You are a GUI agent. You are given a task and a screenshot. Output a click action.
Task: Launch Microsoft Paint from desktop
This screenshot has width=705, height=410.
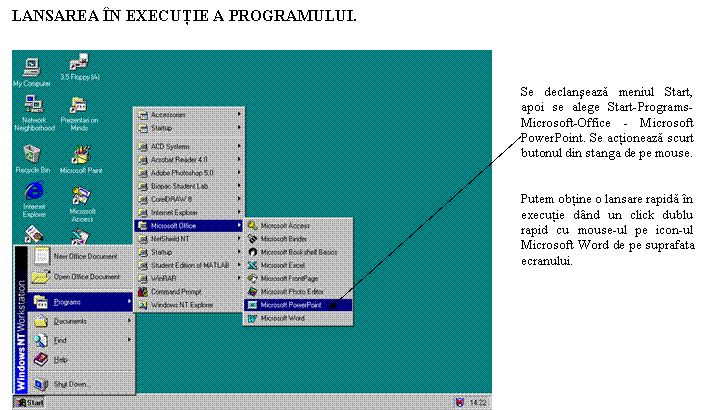(80, 156)
